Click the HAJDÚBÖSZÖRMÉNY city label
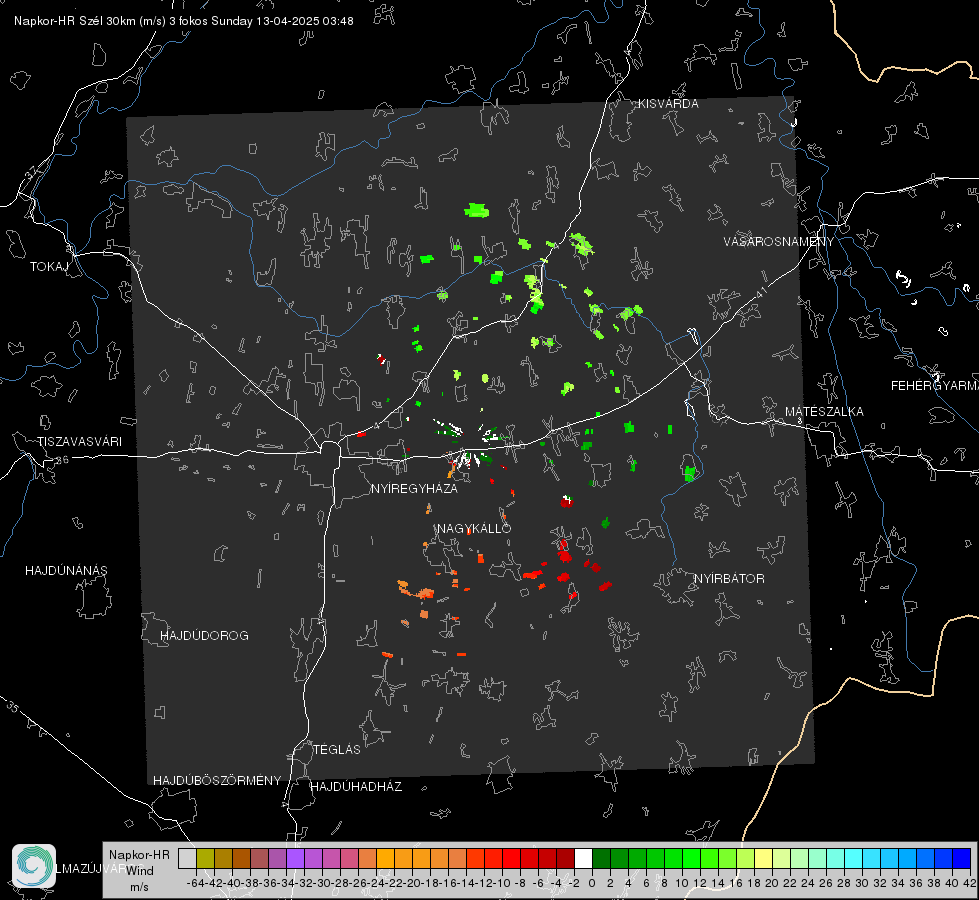Viewport: 979px width, 900px height. (x=217, y=781)
